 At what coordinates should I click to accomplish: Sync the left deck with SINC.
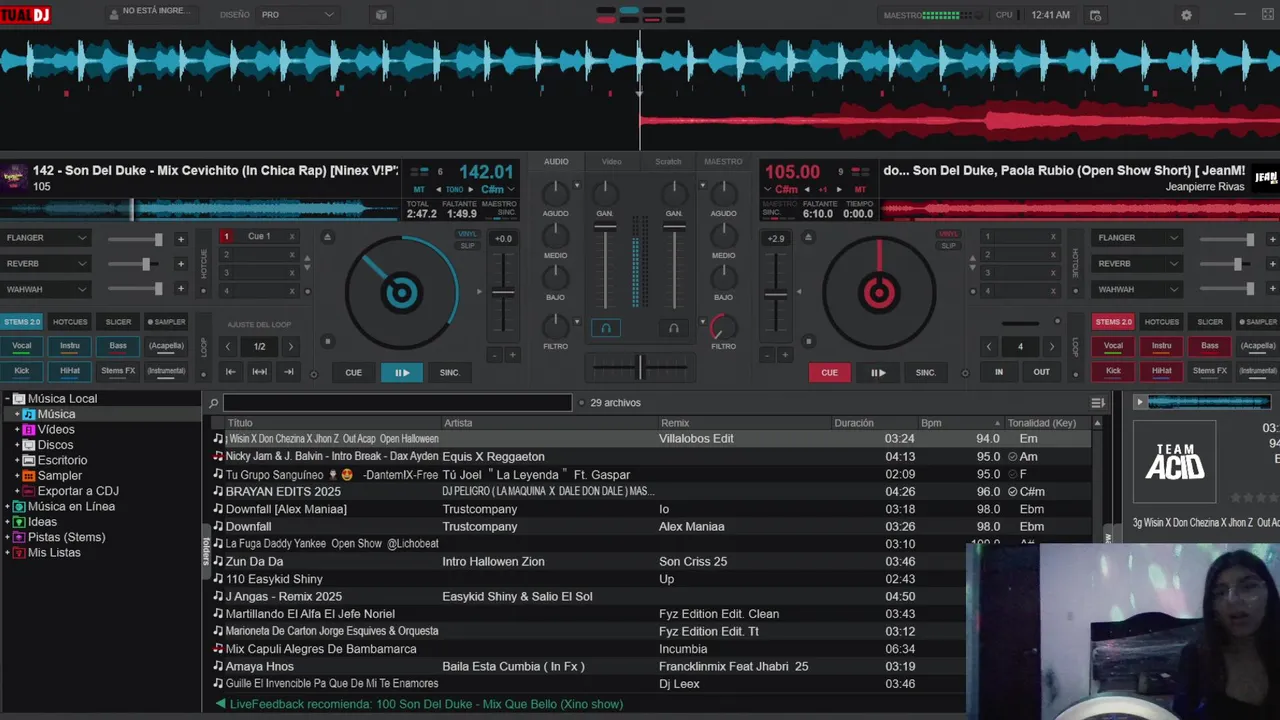(450, 372)
